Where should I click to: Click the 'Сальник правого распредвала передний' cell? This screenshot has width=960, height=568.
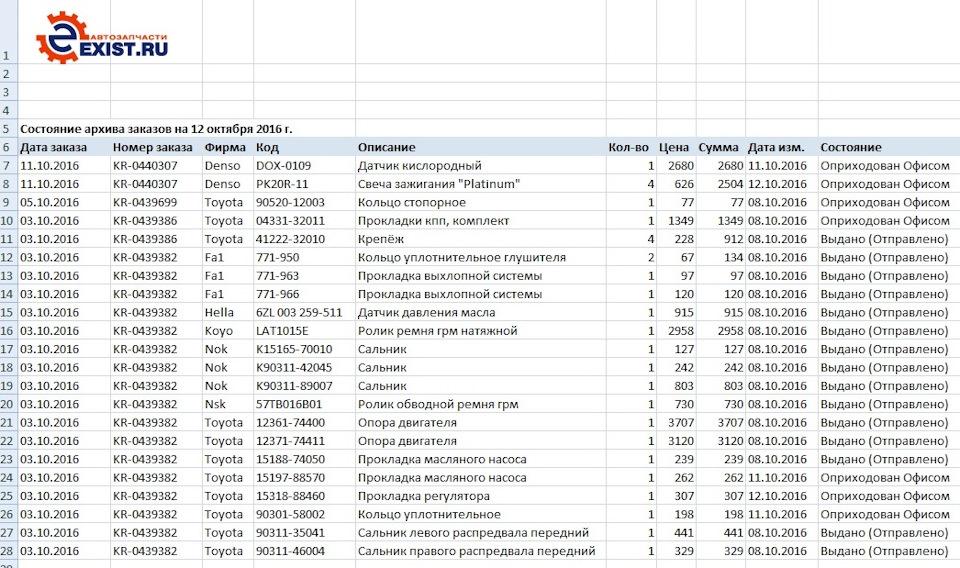coord(476,551)
